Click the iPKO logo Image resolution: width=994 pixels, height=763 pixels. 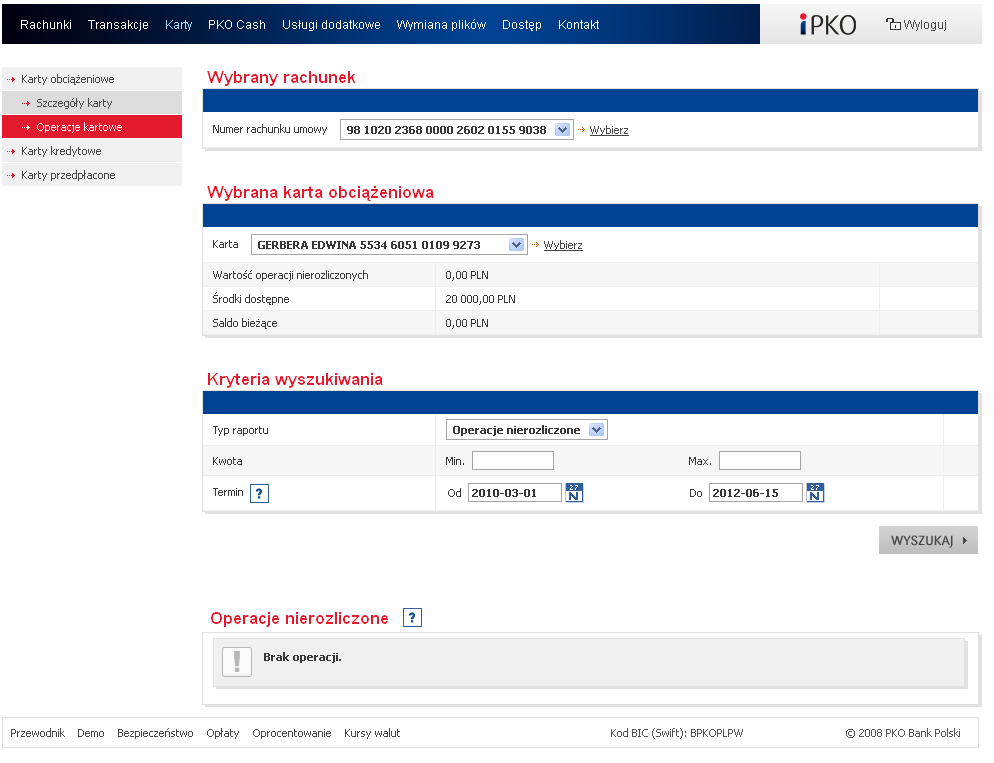click(x=828, y=25)
